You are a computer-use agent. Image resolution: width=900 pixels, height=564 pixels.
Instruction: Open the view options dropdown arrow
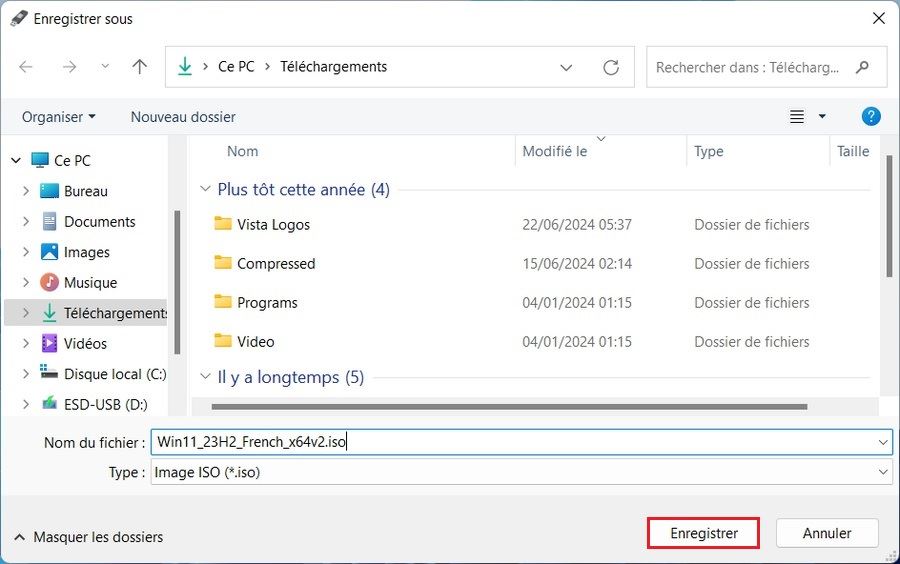(822, 116)
